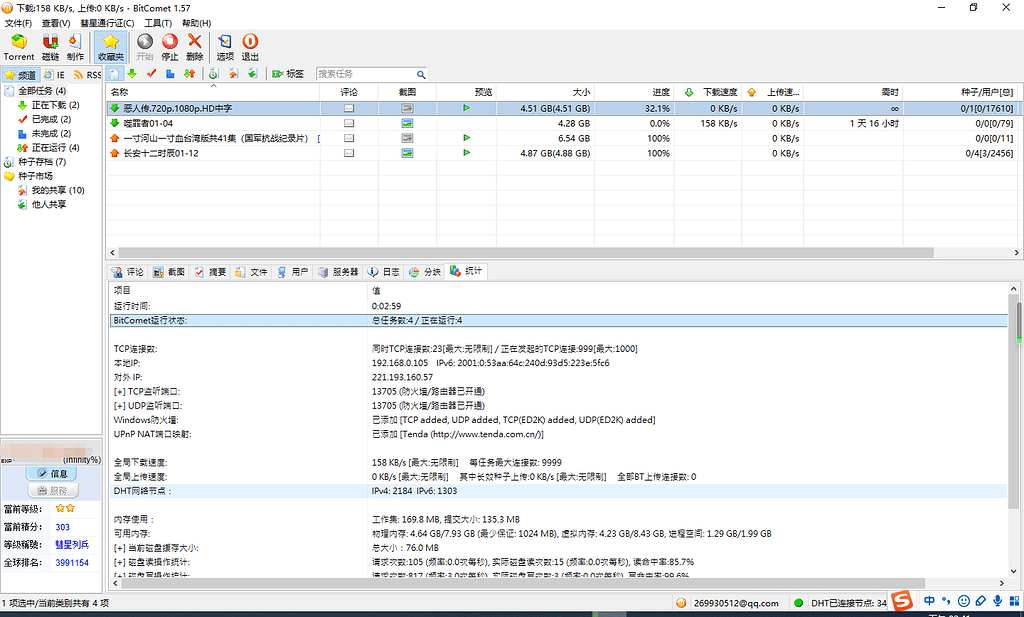Click the search magnifier icon

[421, 74]
